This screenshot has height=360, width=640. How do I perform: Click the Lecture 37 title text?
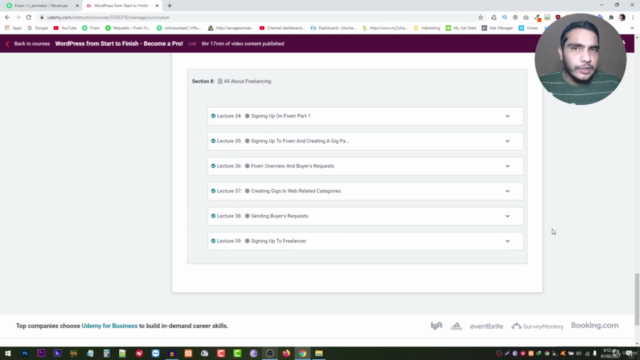pyautogui.click(x=296, y=191)
